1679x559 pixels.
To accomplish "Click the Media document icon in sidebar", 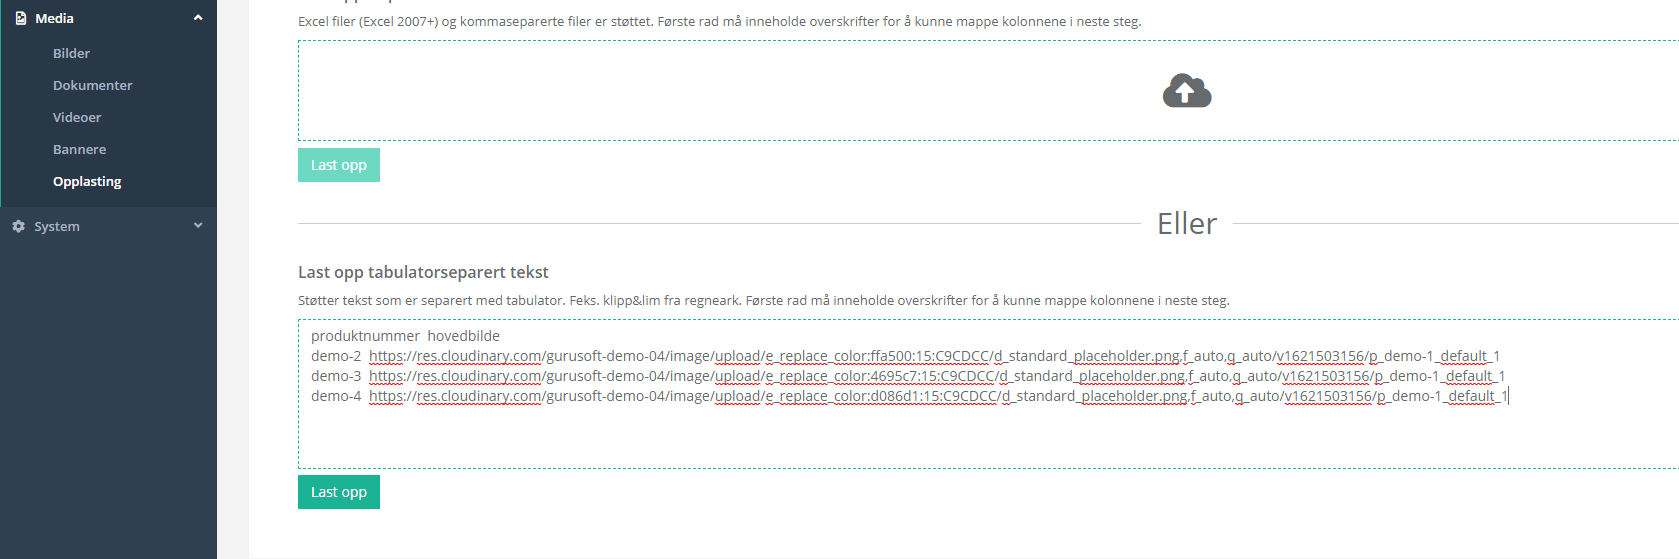I will [x=20, y=18].
